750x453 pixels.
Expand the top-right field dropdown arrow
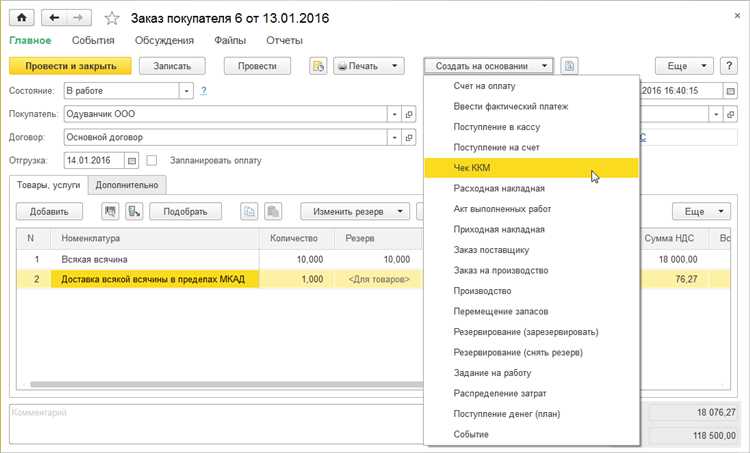click(x=716, y=114)
